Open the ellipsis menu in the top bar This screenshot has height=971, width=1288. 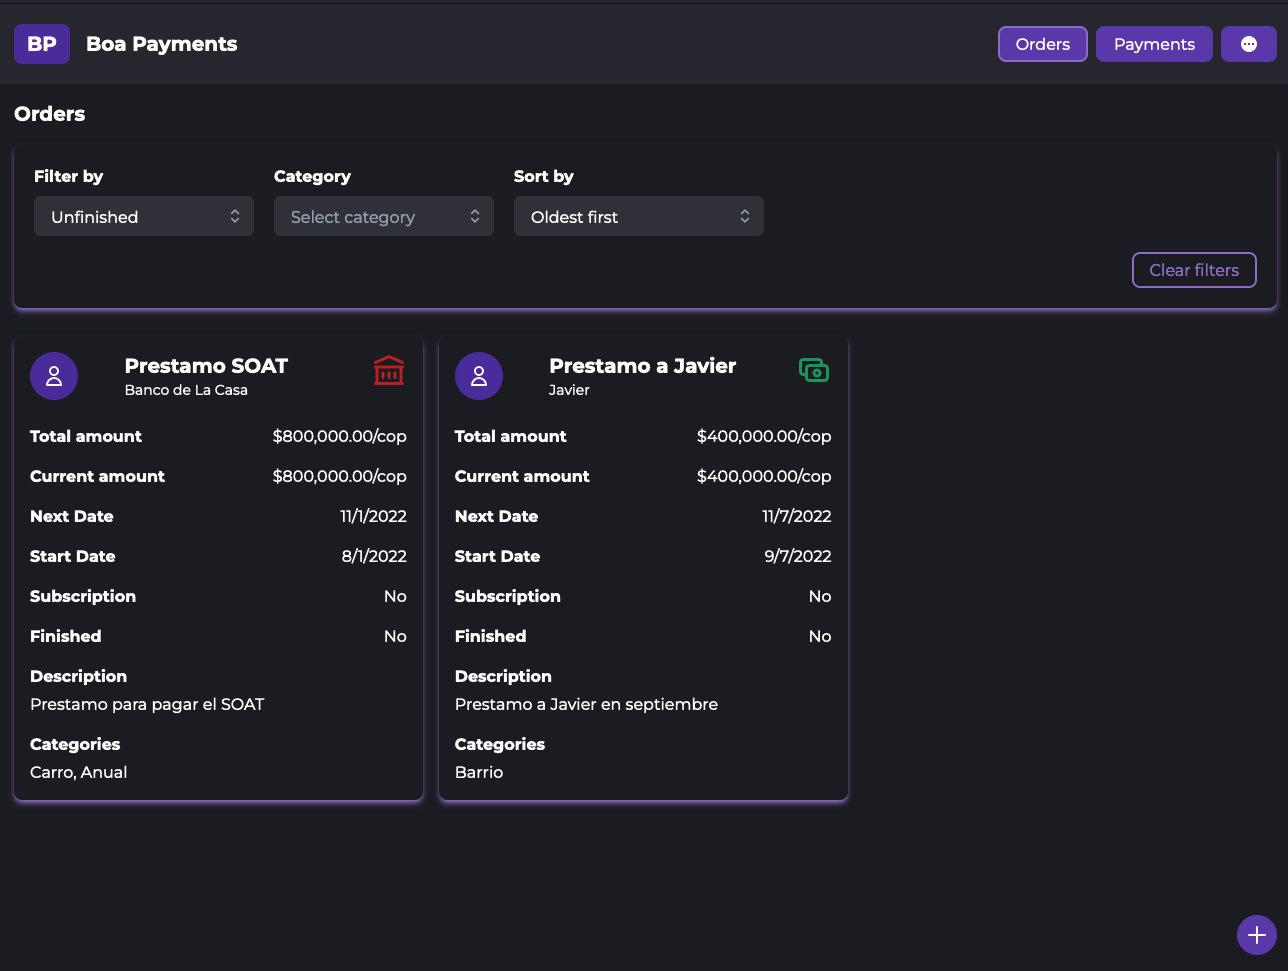(x=1249, y=43)
